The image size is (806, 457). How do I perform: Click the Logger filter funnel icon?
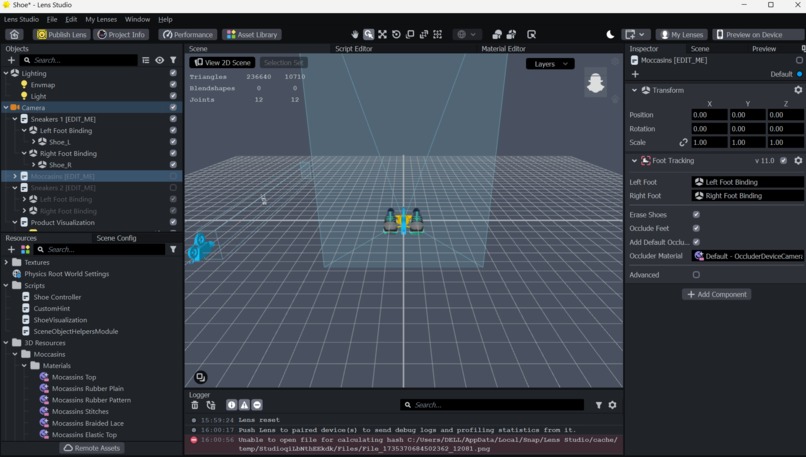coord(599,405)
